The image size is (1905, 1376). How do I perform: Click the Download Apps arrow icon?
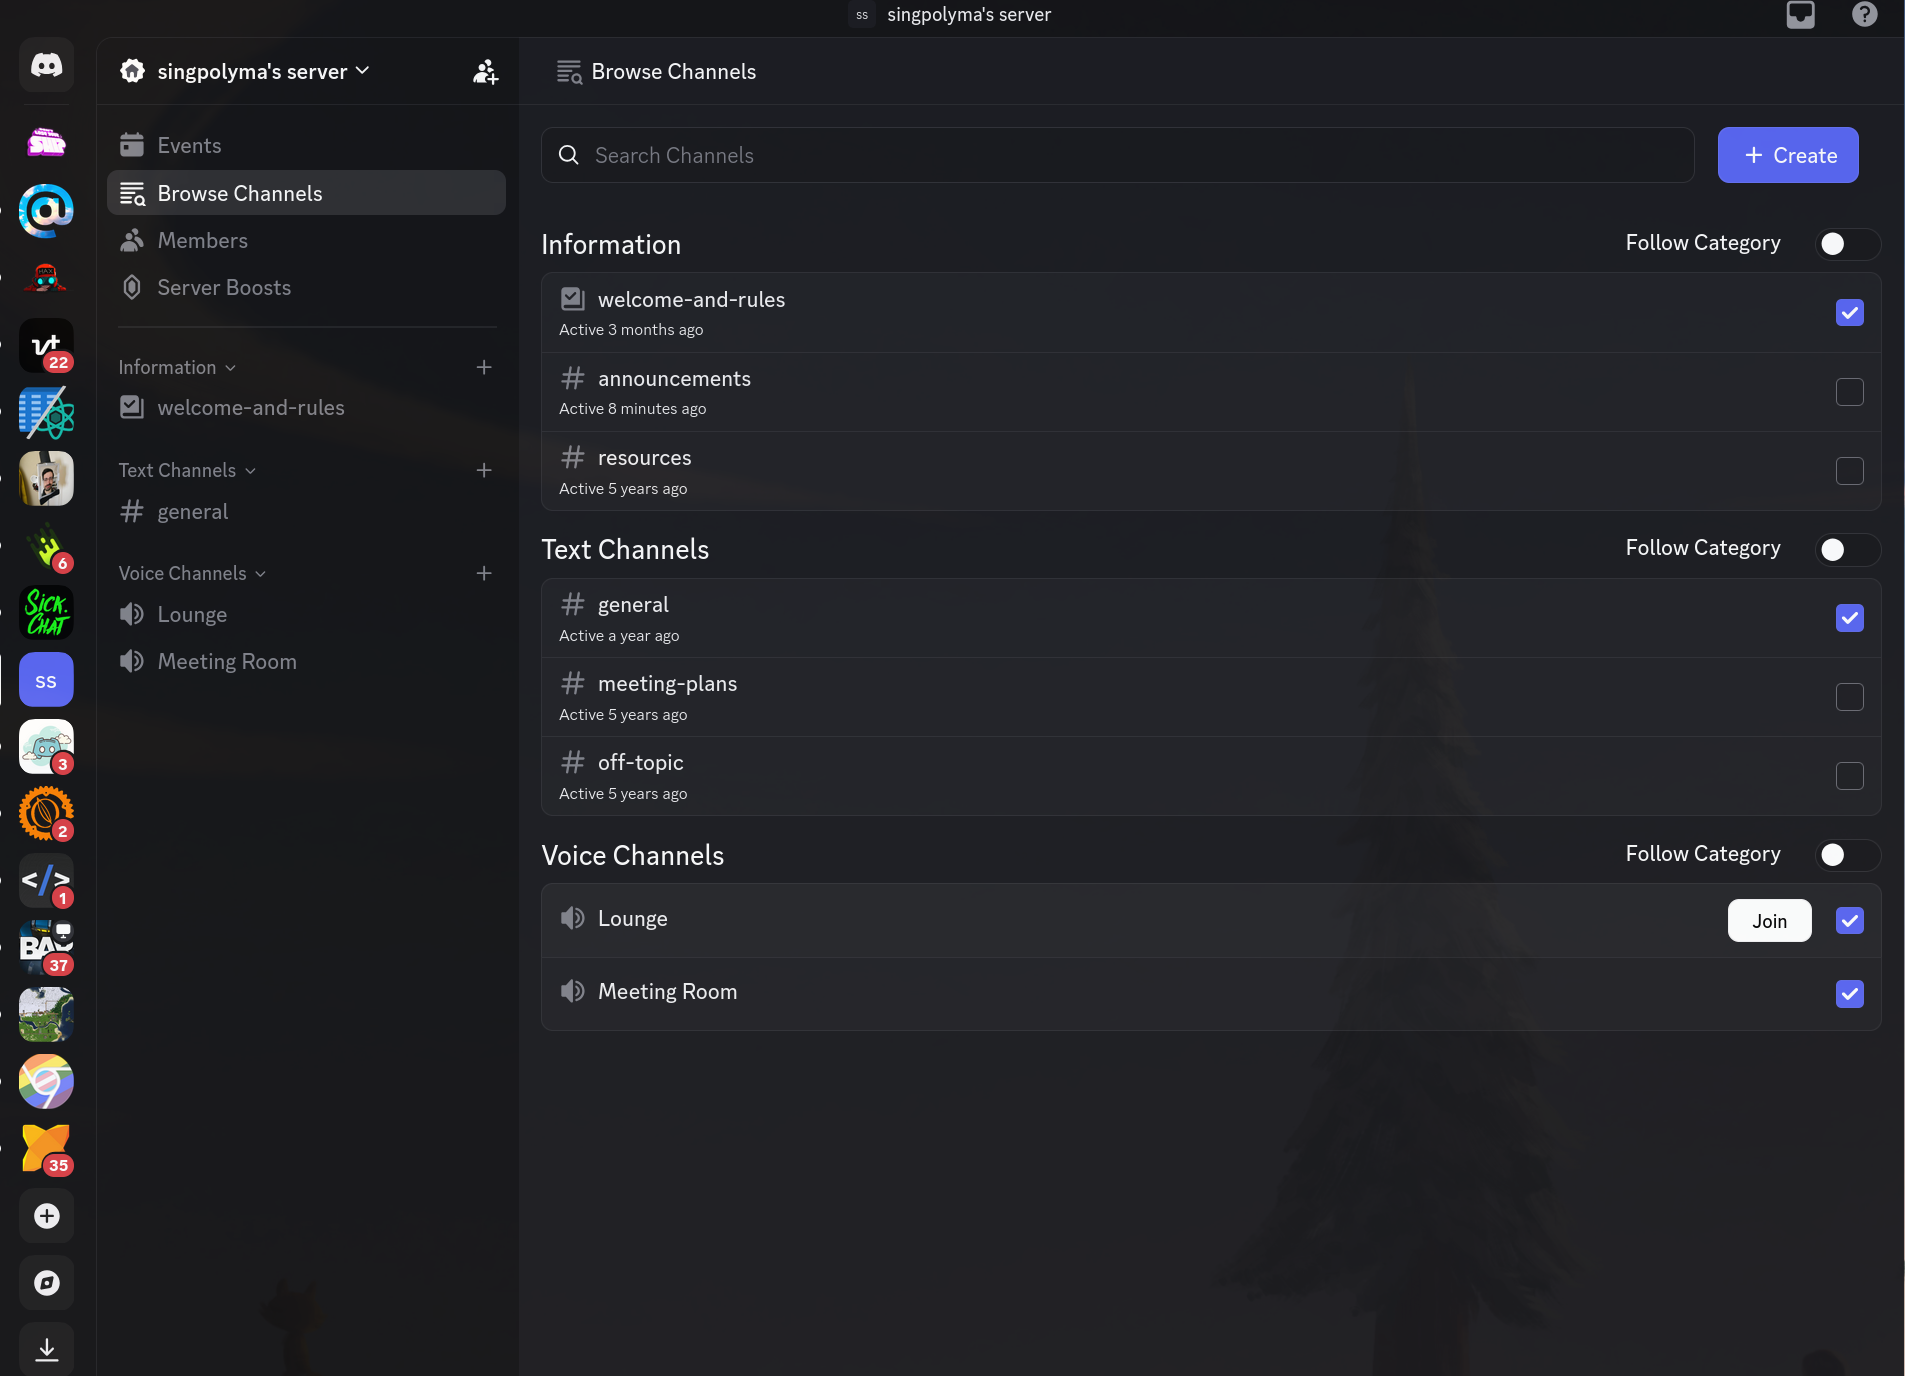[46, 1349]
